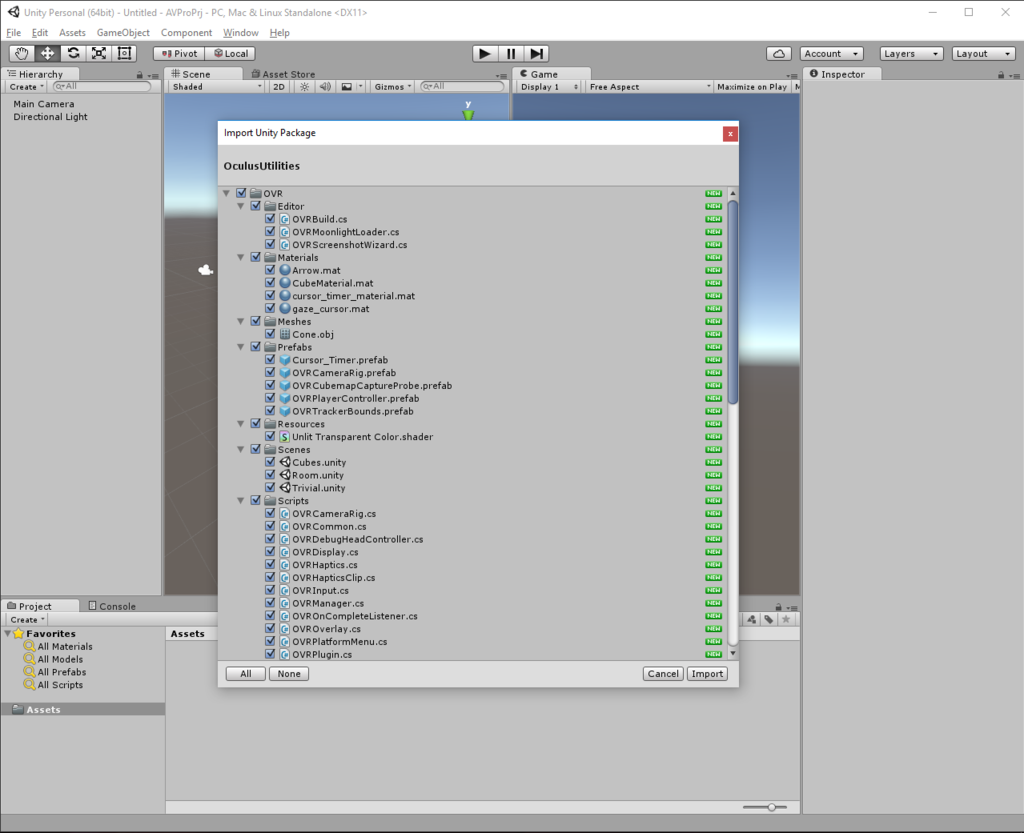1024x833 pixels.
Task: Uncheck the Room.unity checkbox
Action: pos(270,475)
